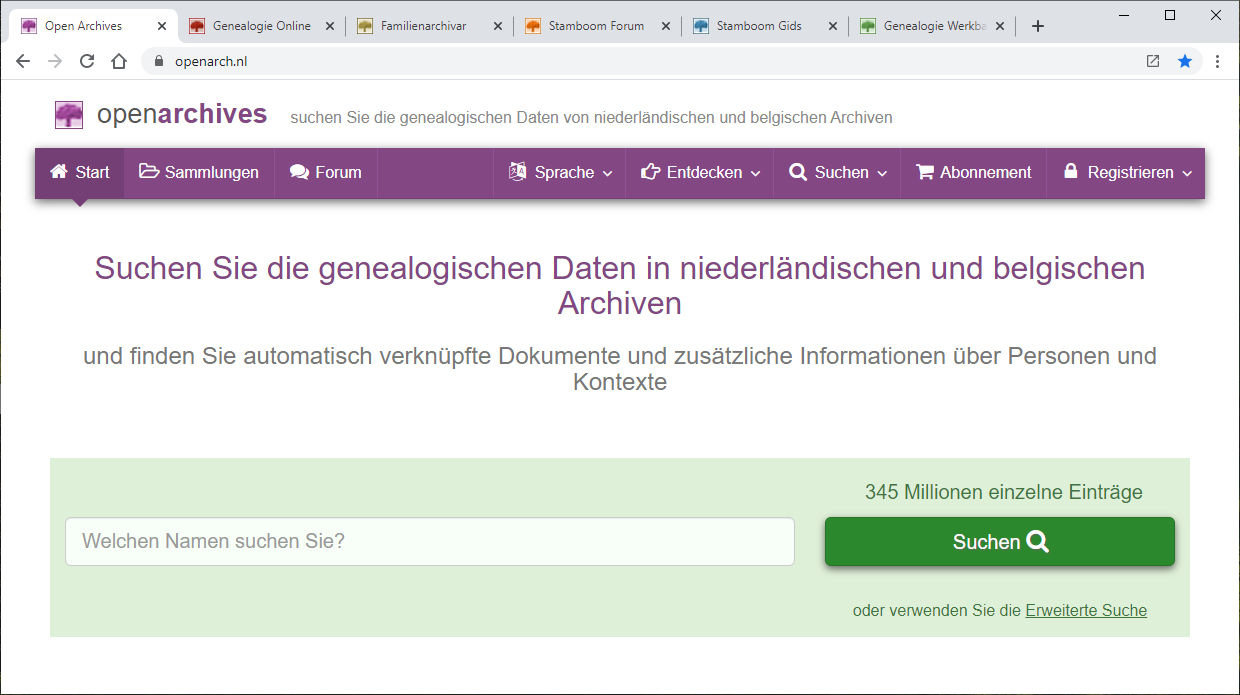Click the subtitle about verknüpfte Dokumente

620,368
